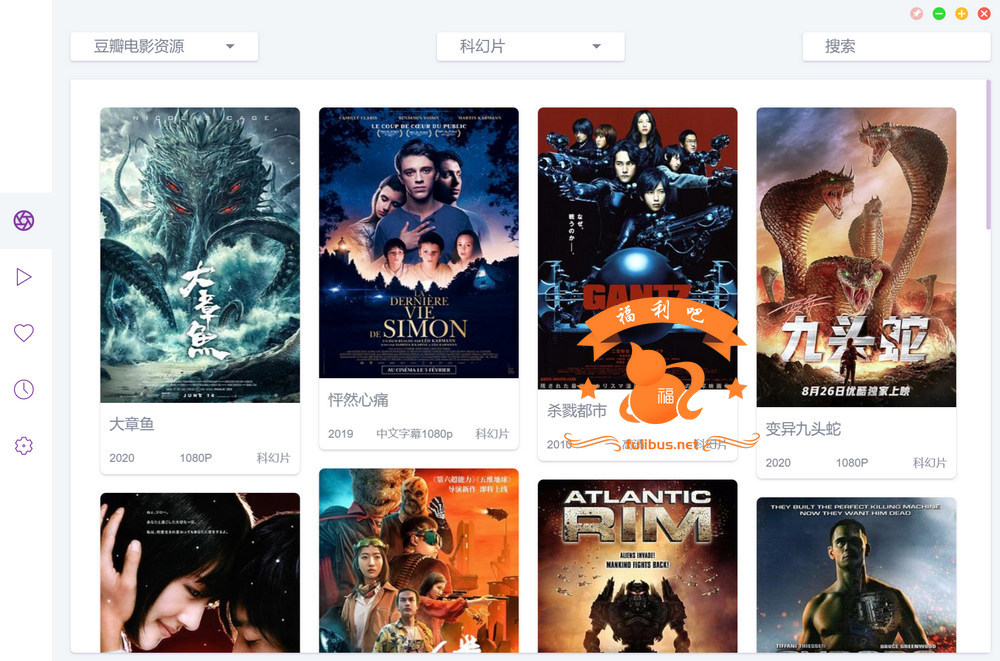This screenshot has height=661, width=1000.
Task: Click the 怦然心痛 title text
Action: [358, 400]
